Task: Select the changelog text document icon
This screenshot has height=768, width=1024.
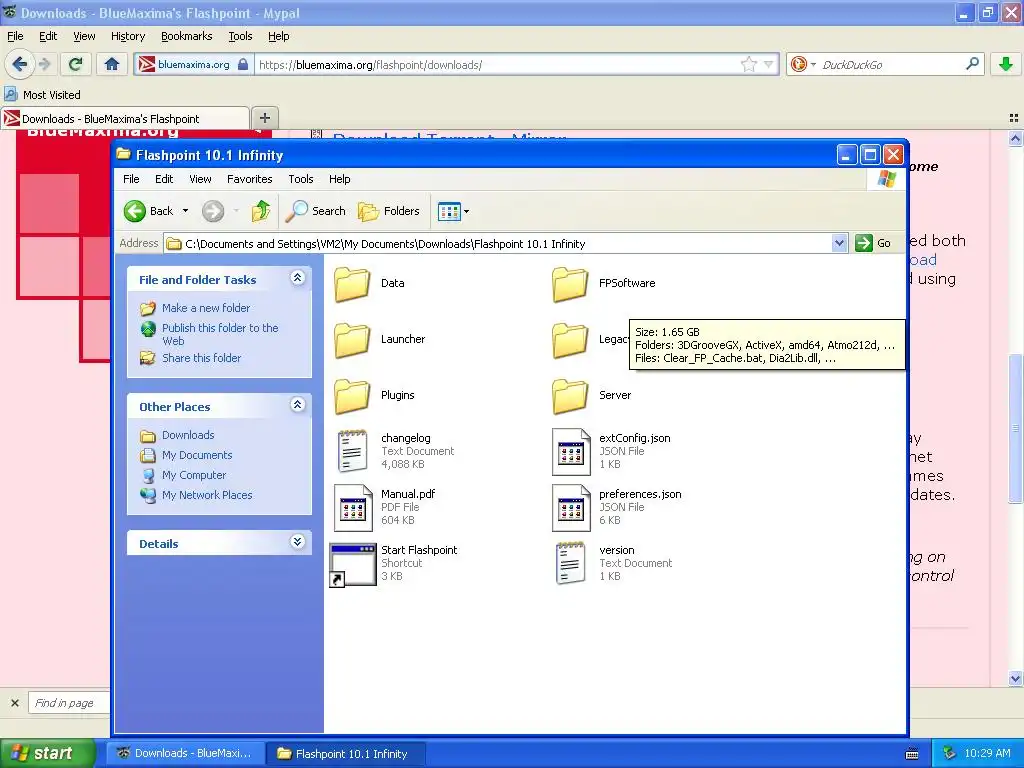Action: pyautogui.click(x=352, y=451)
